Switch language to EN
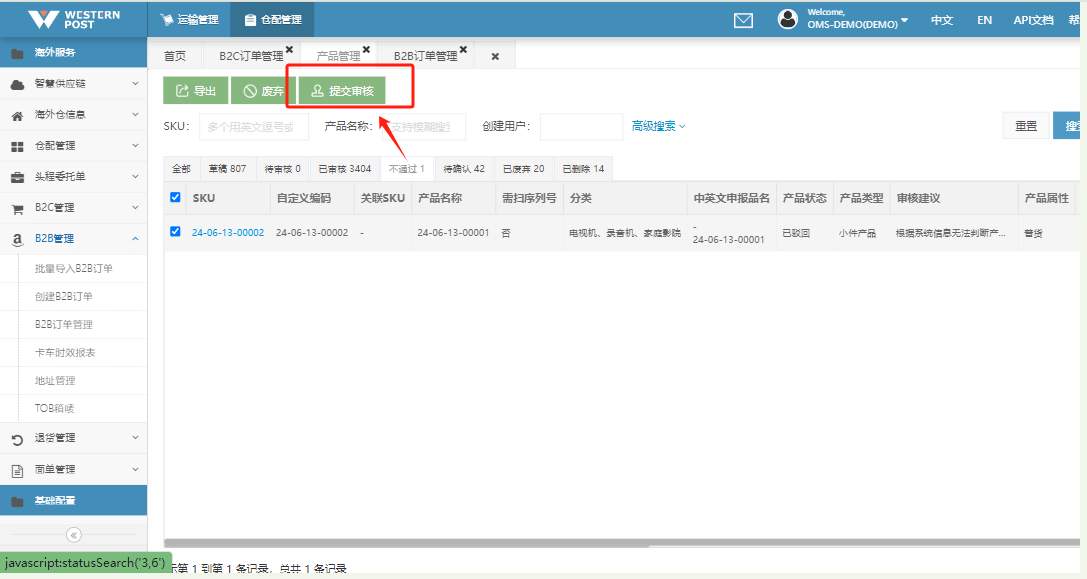Screen dimensions: 1087x579 click(x=984, y=20)
